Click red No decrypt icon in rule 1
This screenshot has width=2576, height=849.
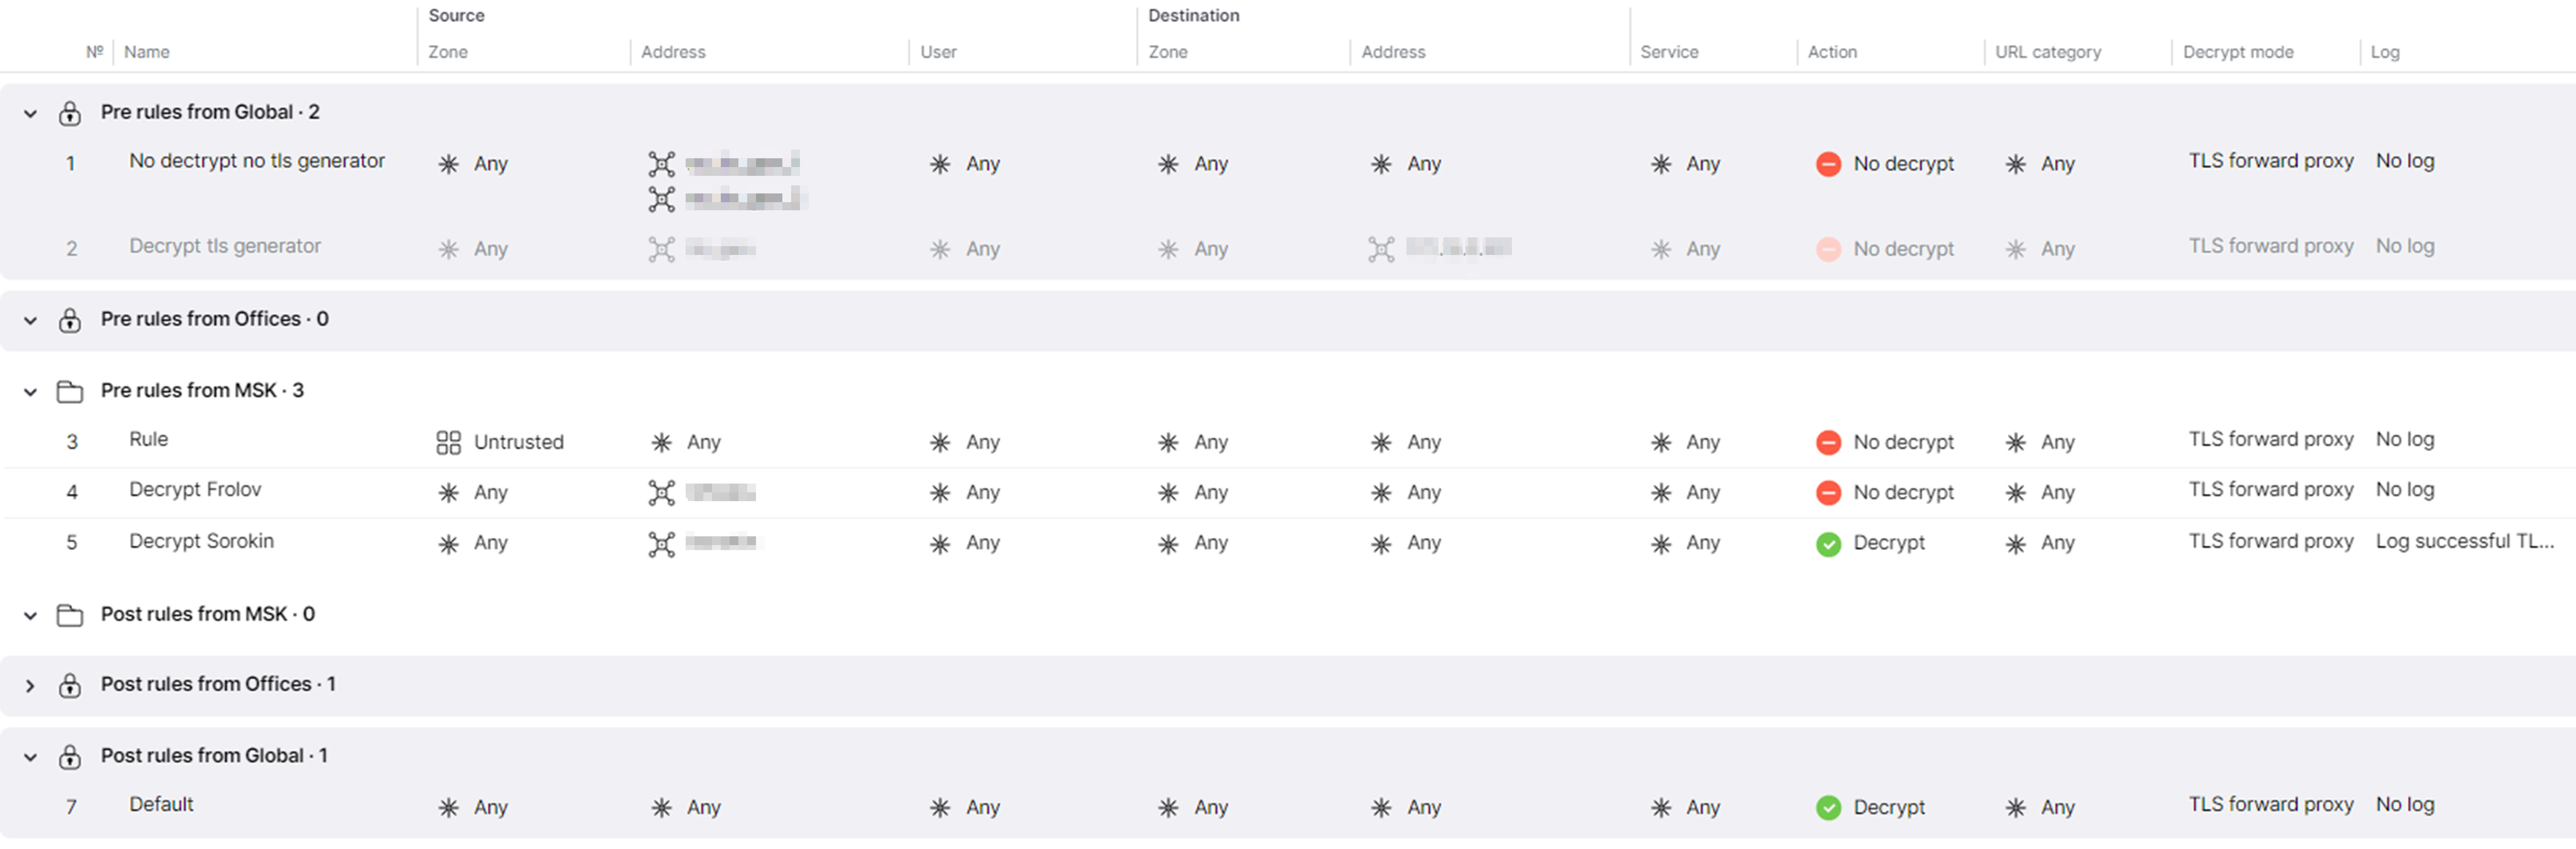point(1828,164)
